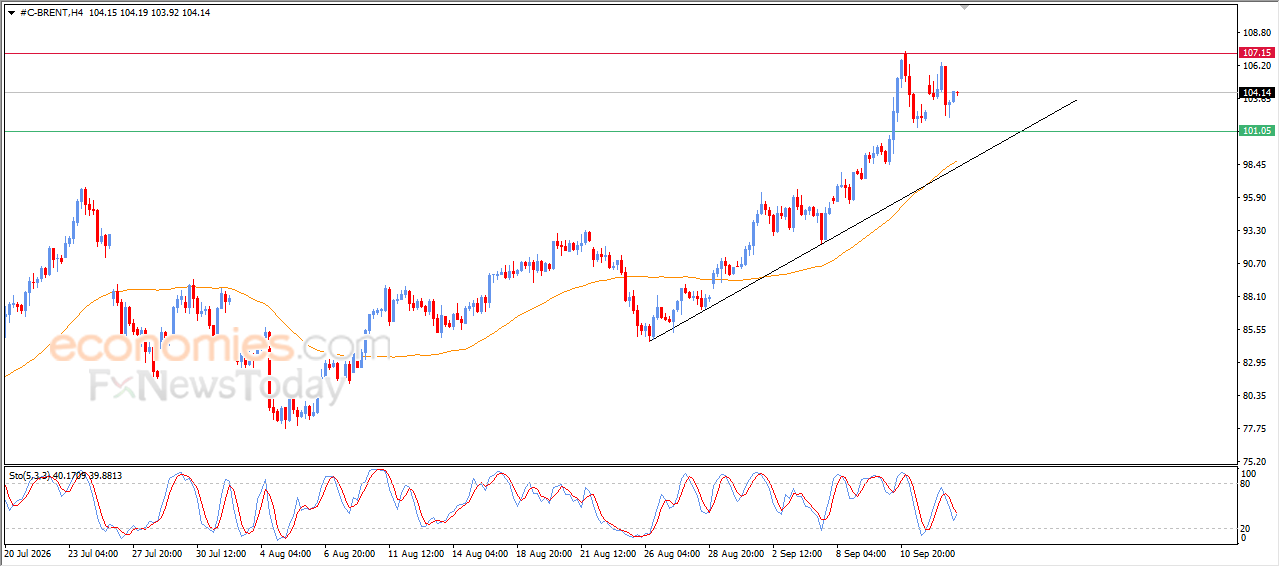Click the 20 Jul 2026 date label

[27, 552]
